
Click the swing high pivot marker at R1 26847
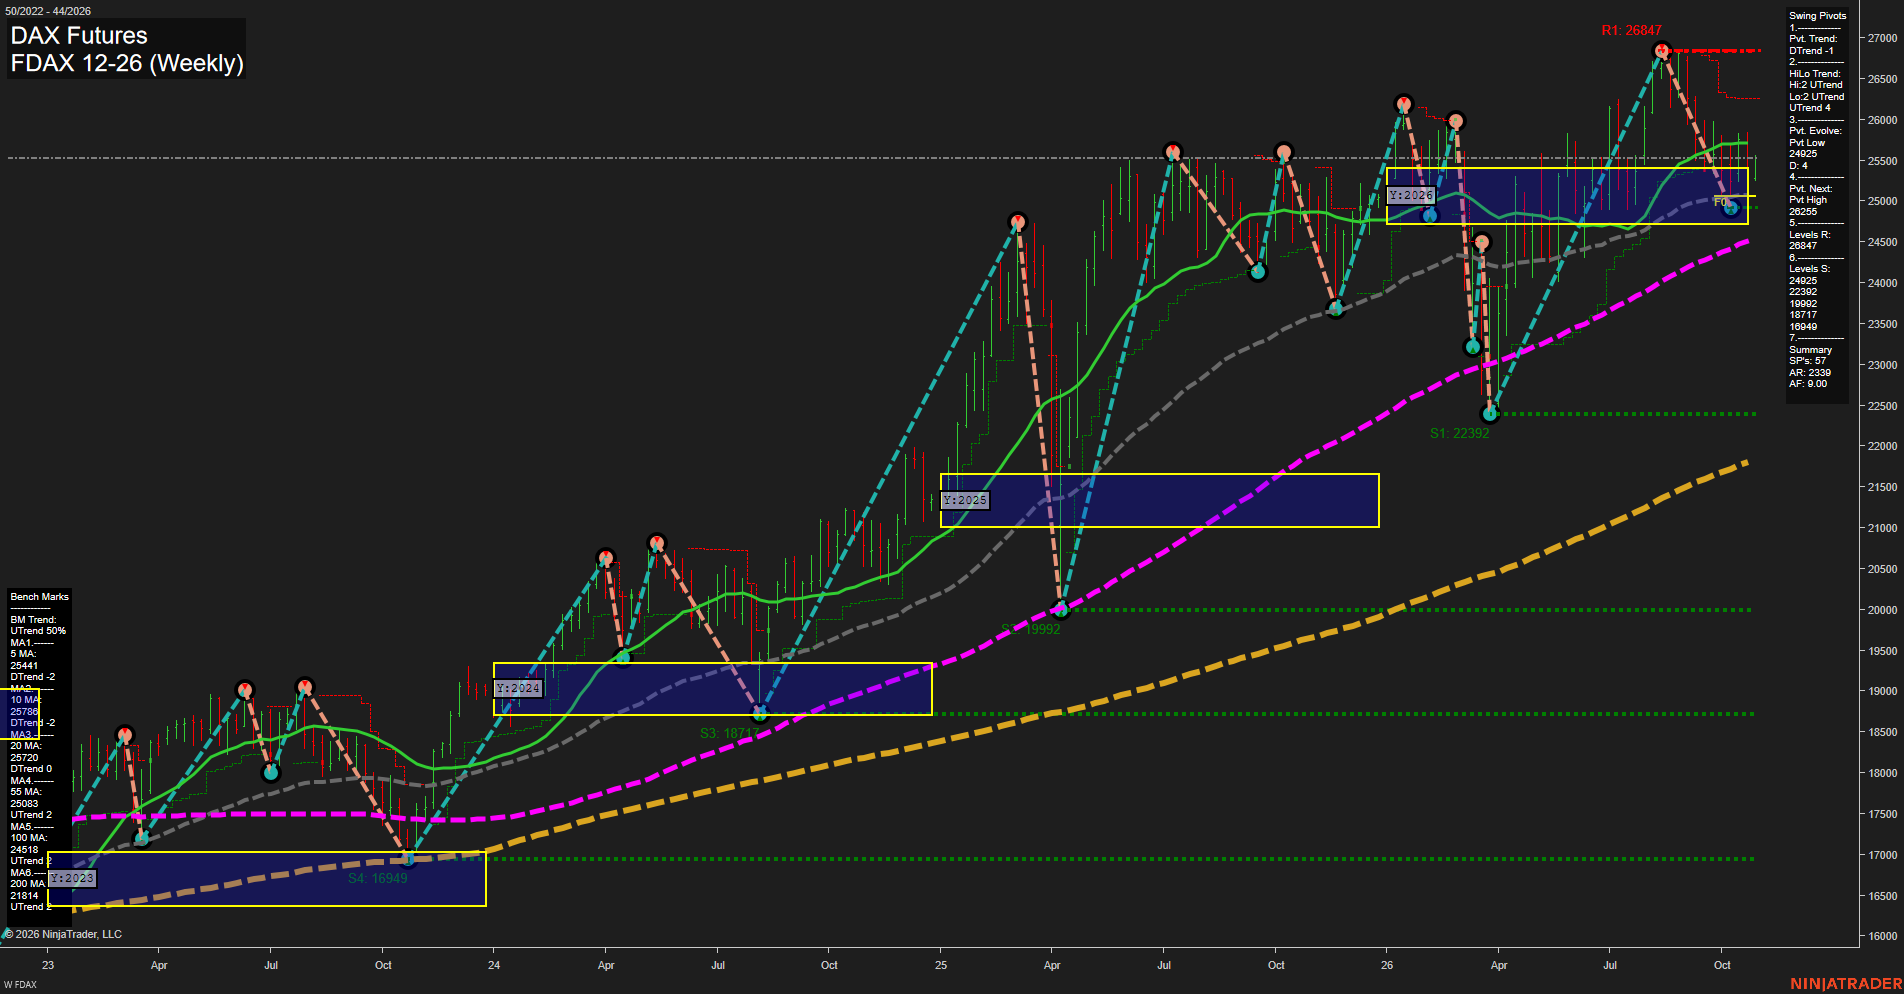tap(1662, 50)
